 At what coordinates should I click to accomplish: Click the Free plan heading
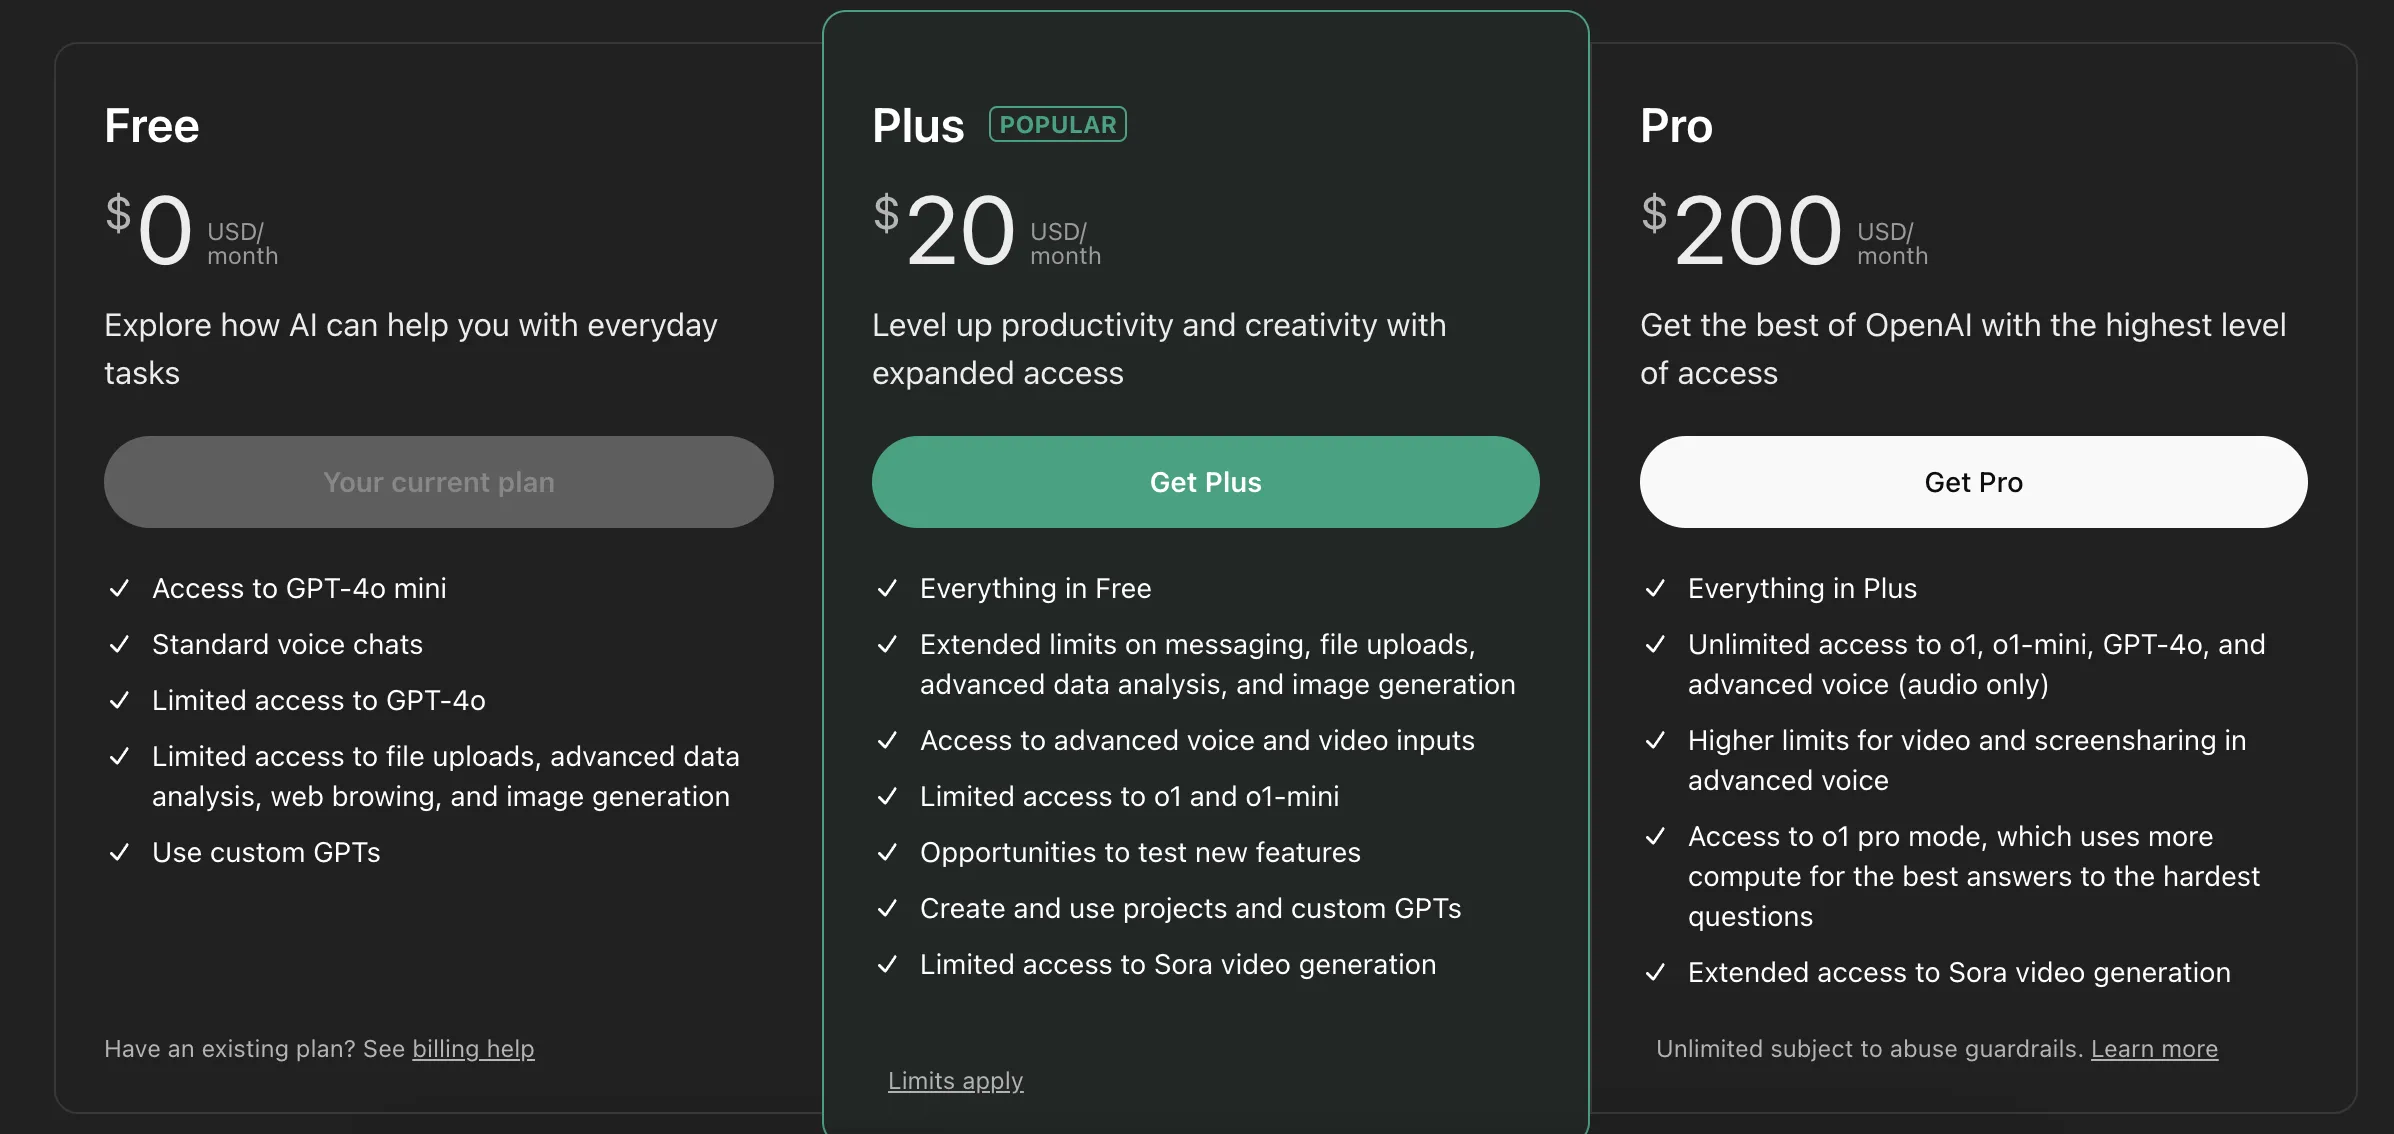(152, 126)
